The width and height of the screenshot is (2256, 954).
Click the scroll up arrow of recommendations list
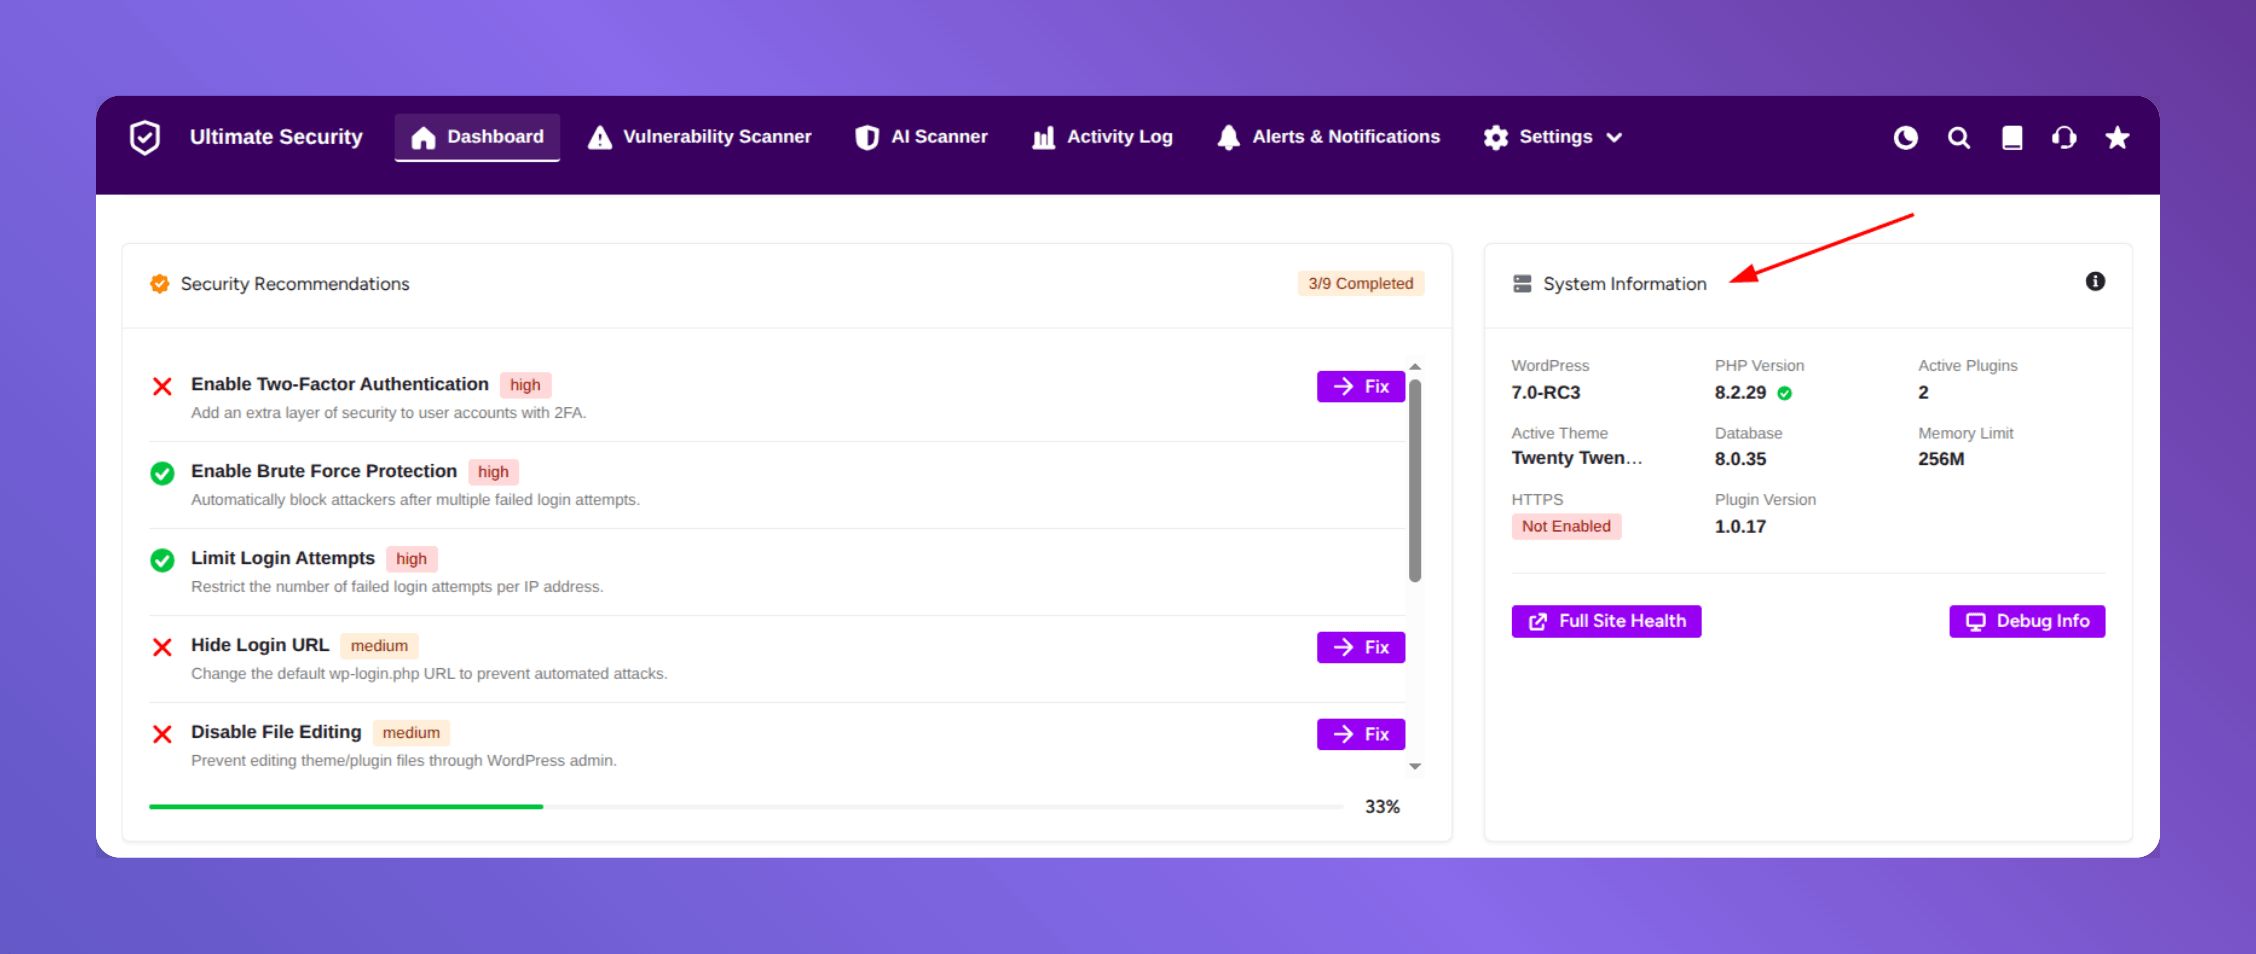coord(1415,367)
